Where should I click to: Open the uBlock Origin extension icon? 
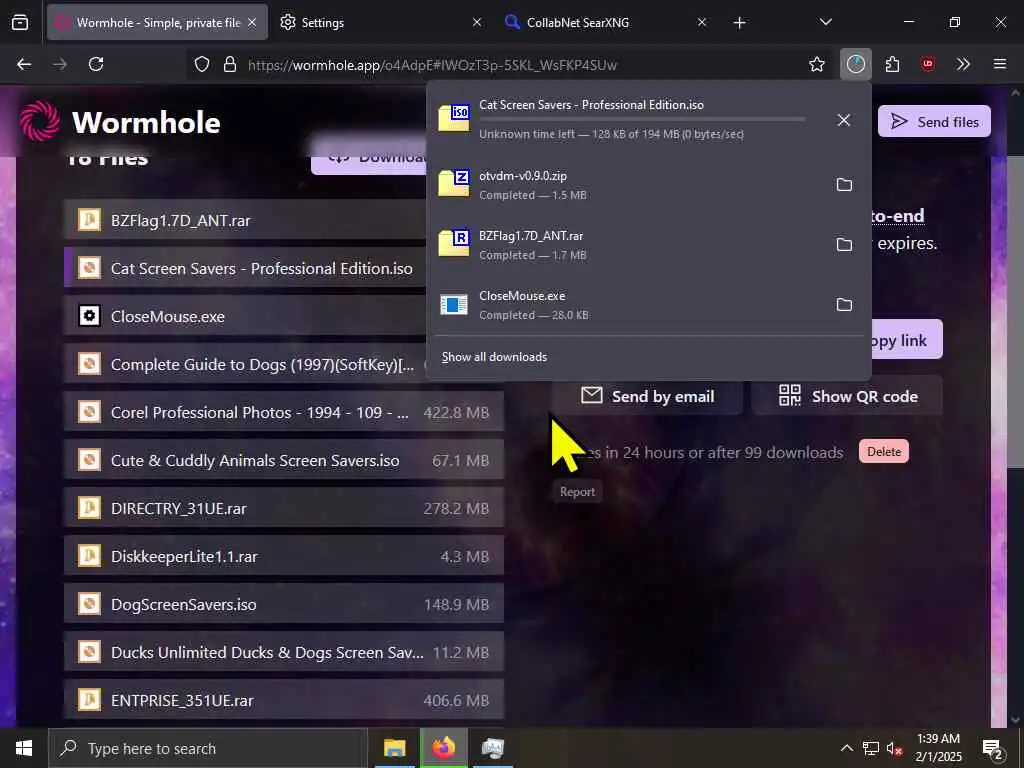click(x=927, y=64)
